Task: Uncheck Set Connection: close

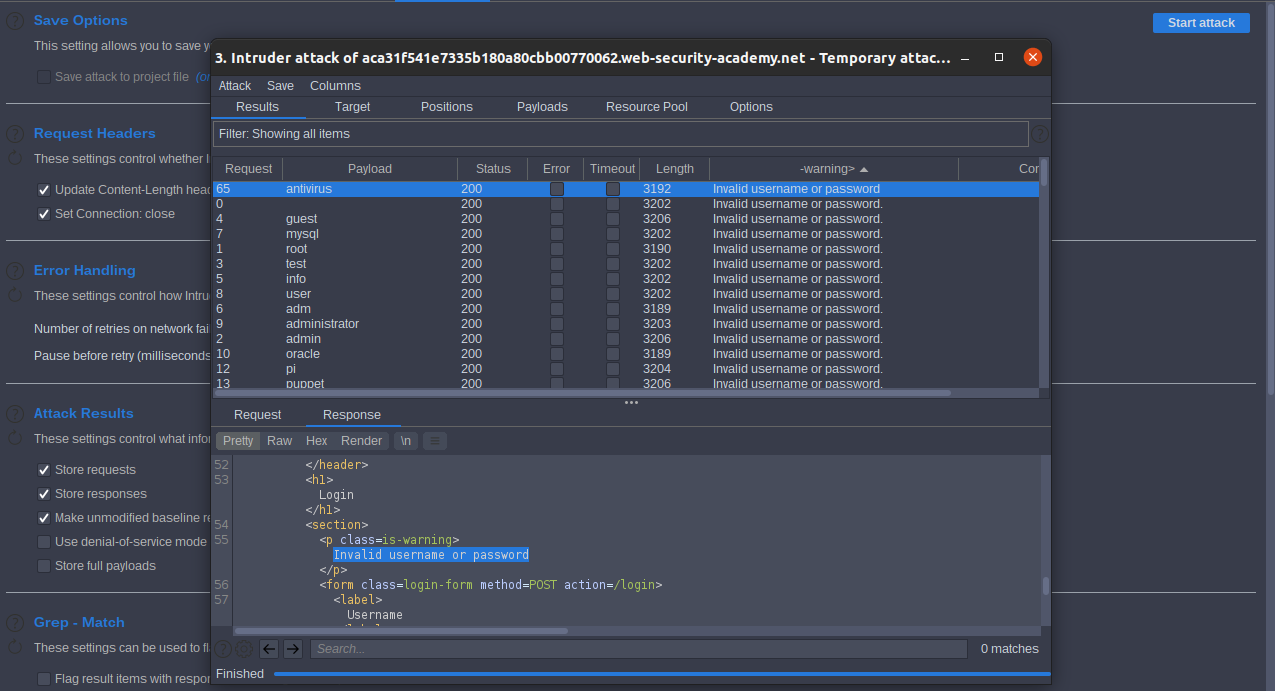Action: [x=44, y=214]
